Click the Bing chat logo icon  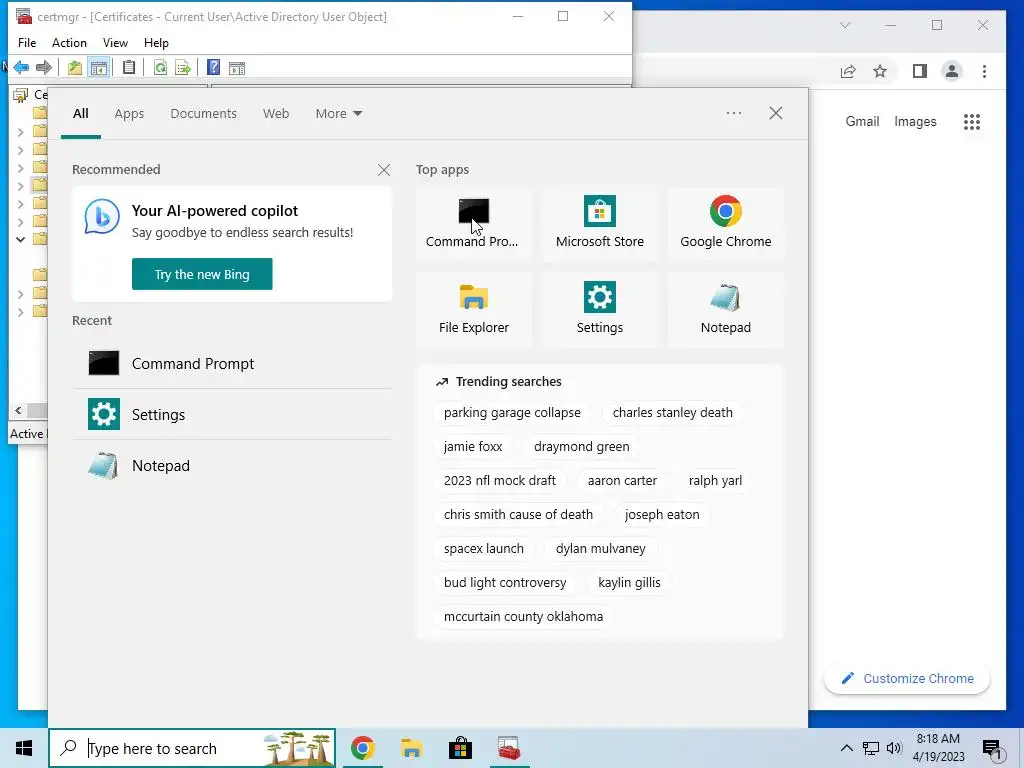[x=102, y=217]
